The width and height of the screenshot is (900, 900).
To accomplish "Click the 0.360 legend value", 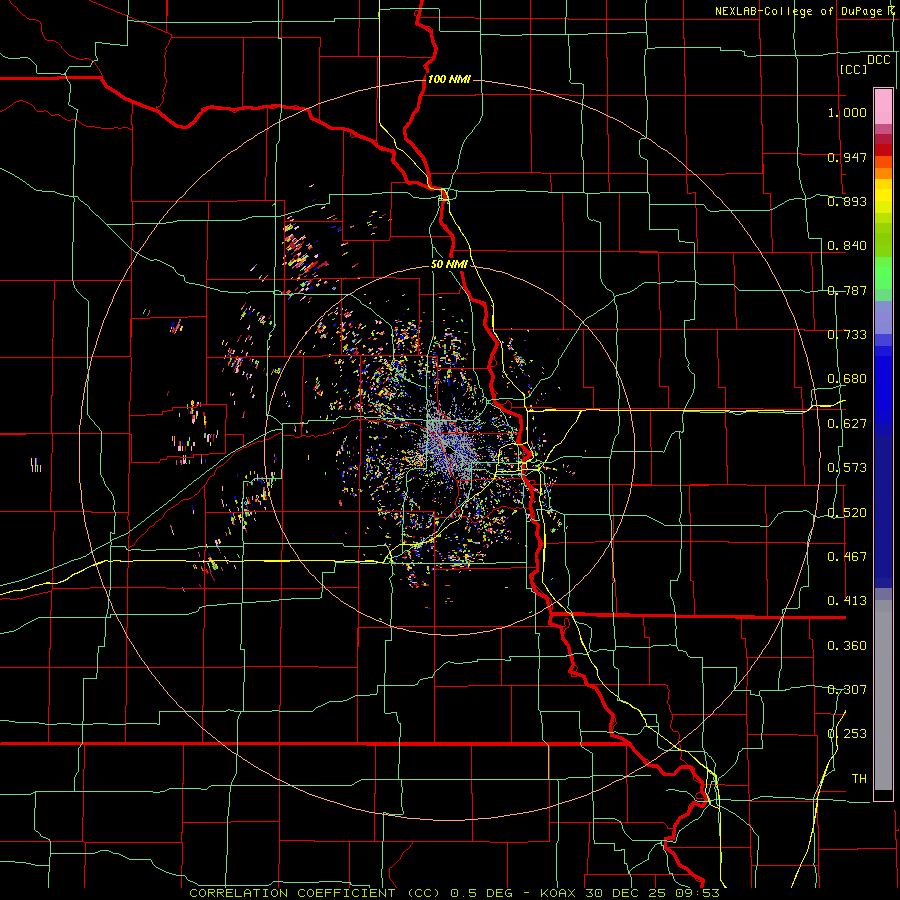I will [x=847, y=646].
